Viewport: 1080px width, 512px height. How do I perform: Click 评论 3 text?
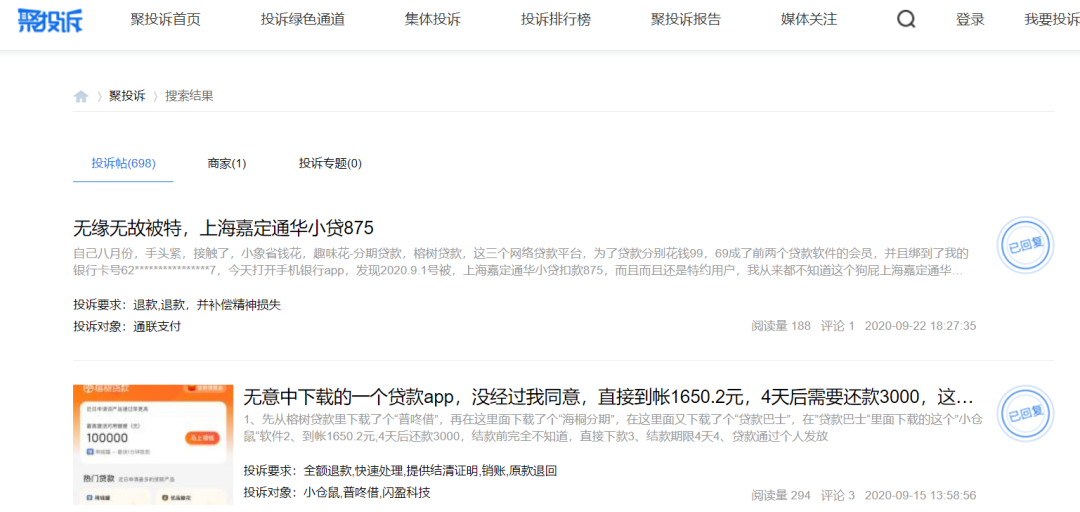pyautogui.click(x=838, y=495)
